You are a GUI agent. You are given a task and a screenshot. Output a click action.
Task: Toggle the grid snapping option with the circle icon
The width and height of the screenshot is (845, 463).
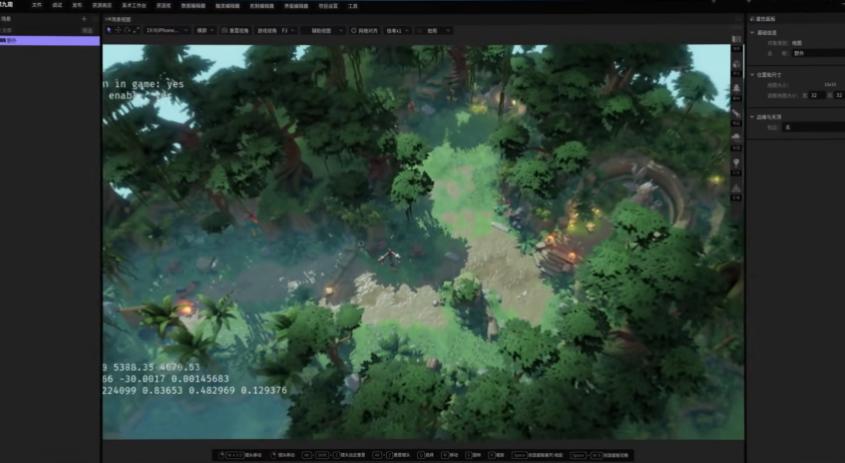[364, 31]
